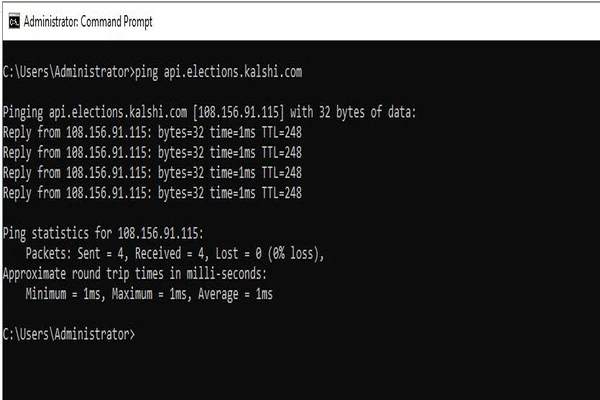Click the bracketed IP address in Pinging line
This screenshot has width=600, height=400.
pos(239,112)
